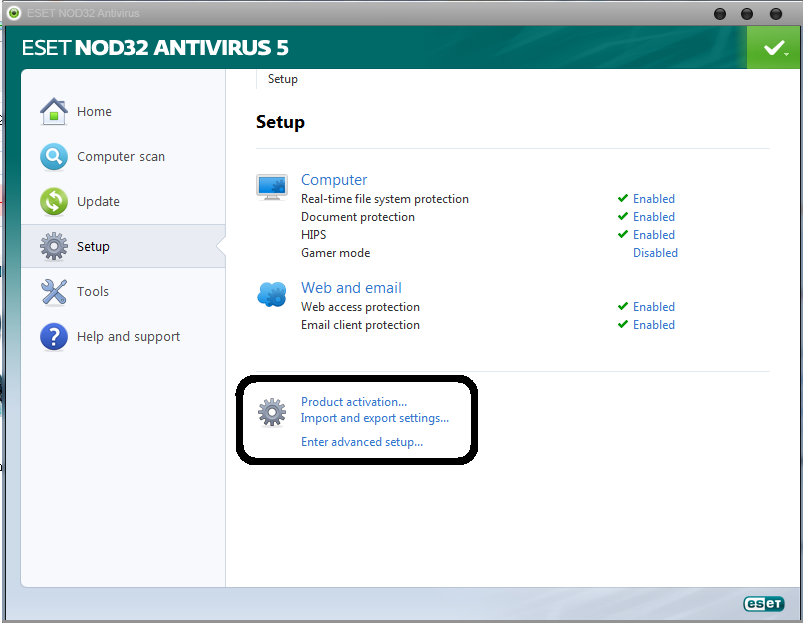Click the ESET eye icon in title bar
The image size is (803, 623).
(14, 13)
